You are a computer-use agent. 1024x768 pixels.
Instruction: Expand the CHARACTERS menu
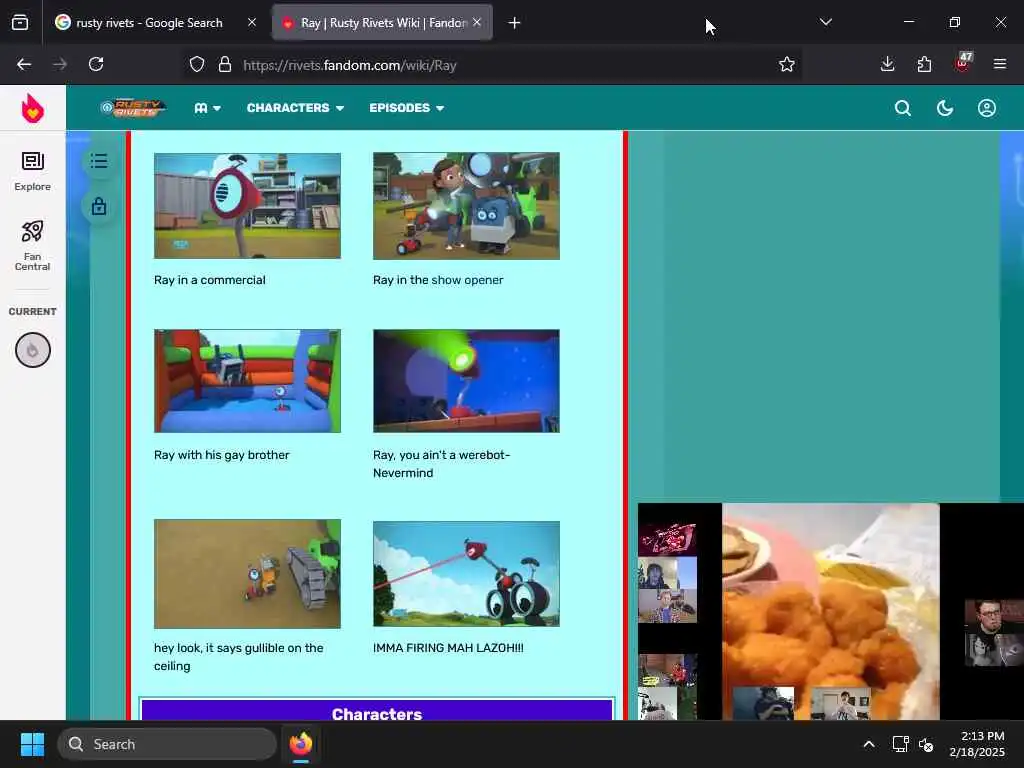(x=295, y=108)
